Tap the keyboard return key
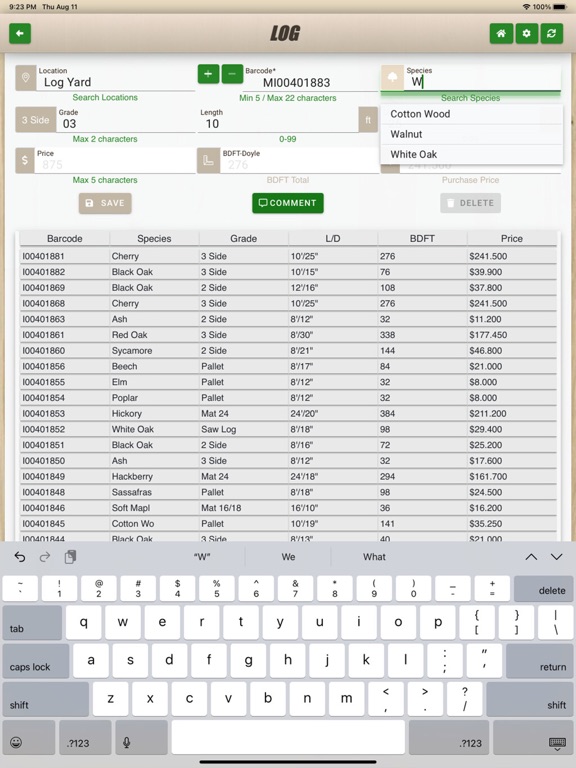The height and width of the screenshot is (768, 576). (539, 661)
